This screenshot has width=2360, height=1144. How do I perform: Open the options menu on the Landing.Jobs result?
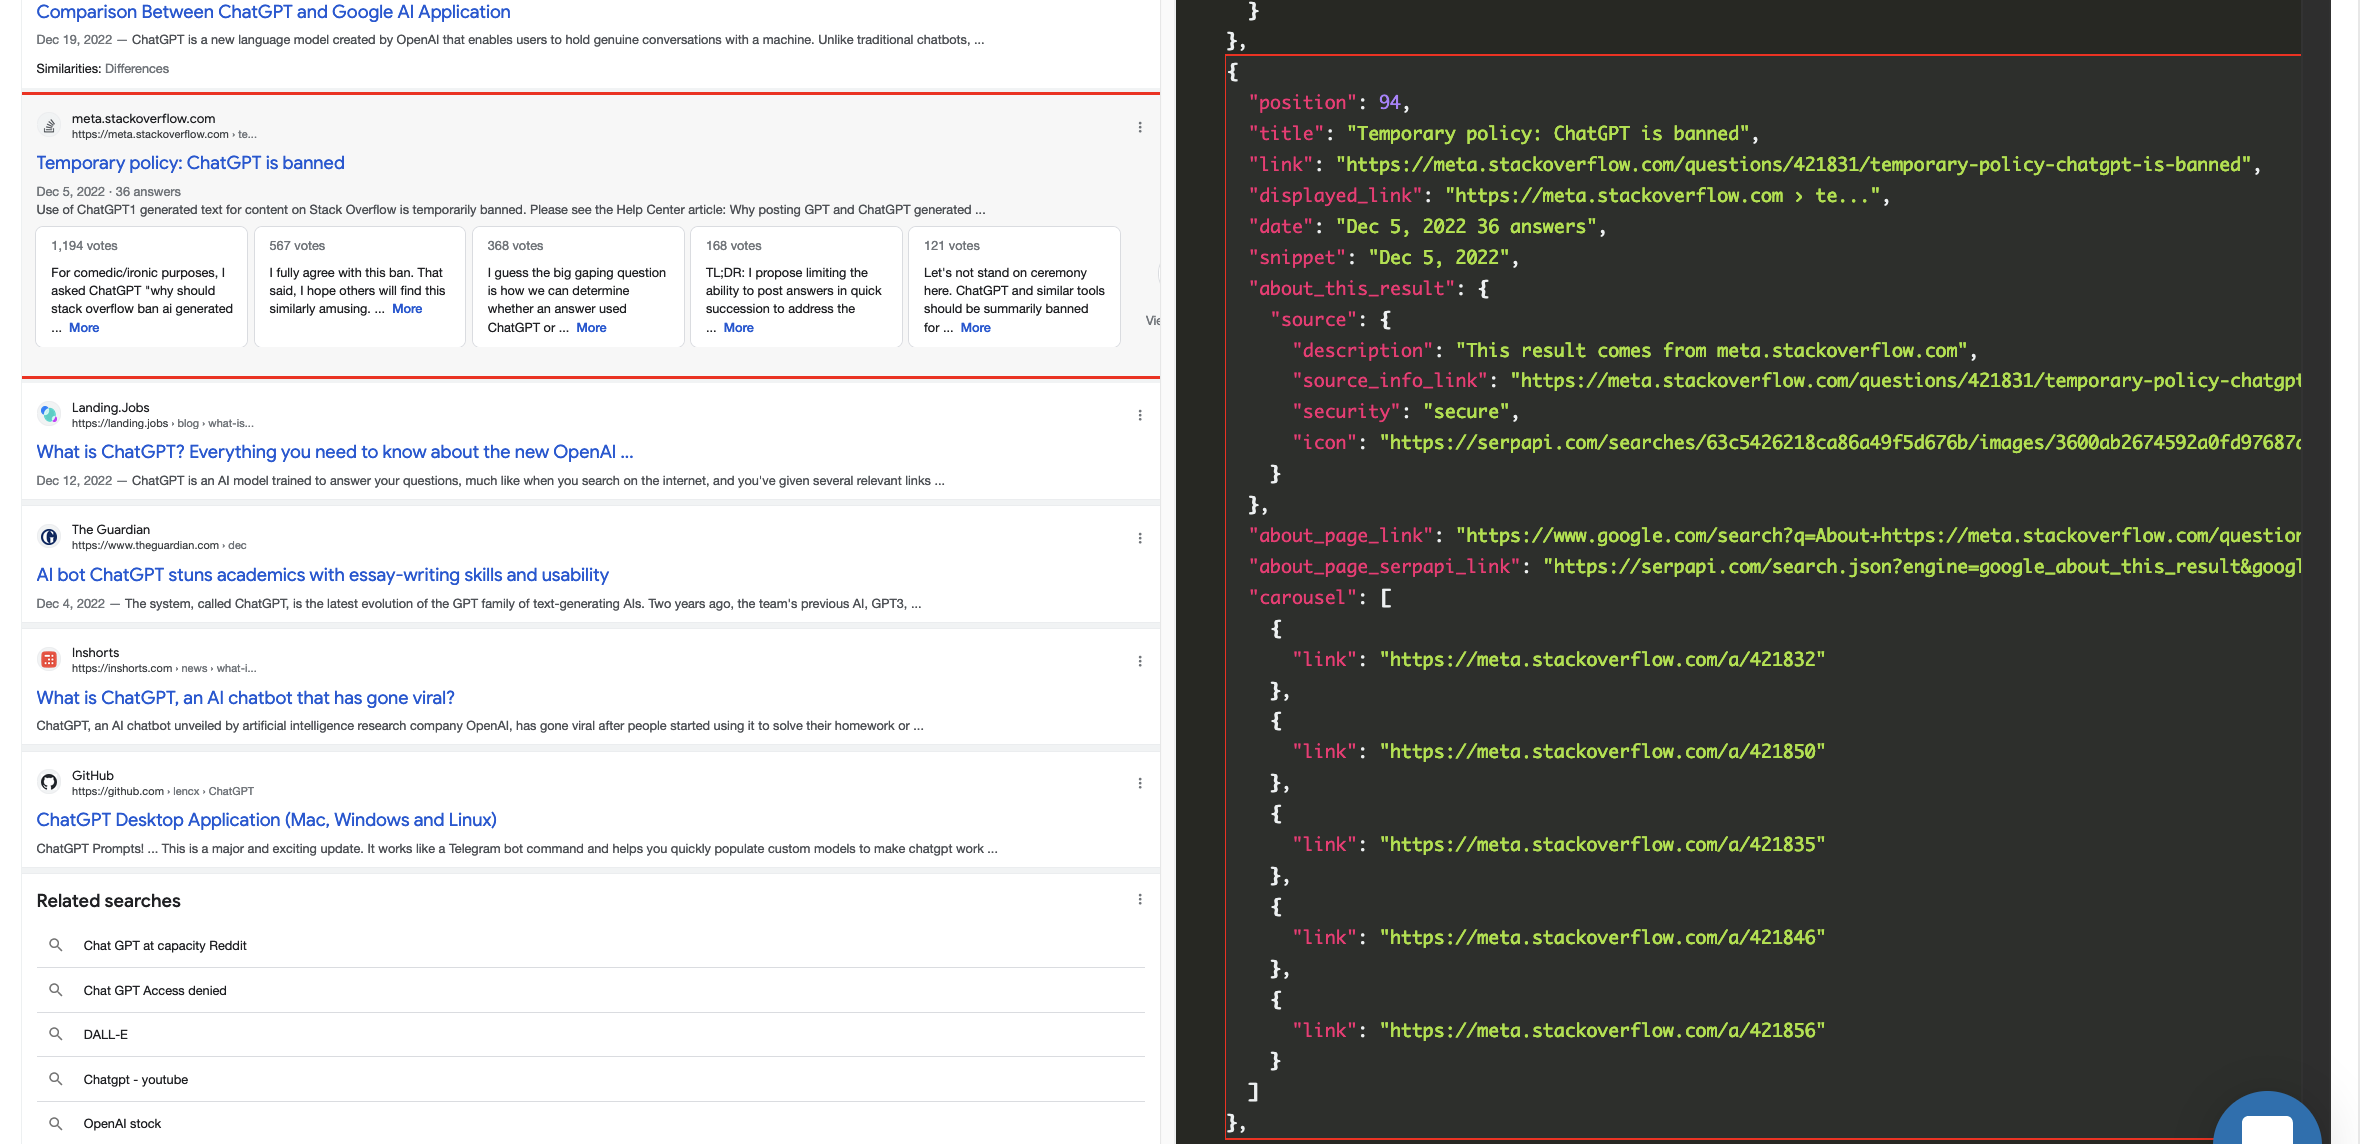point(1141,415)
